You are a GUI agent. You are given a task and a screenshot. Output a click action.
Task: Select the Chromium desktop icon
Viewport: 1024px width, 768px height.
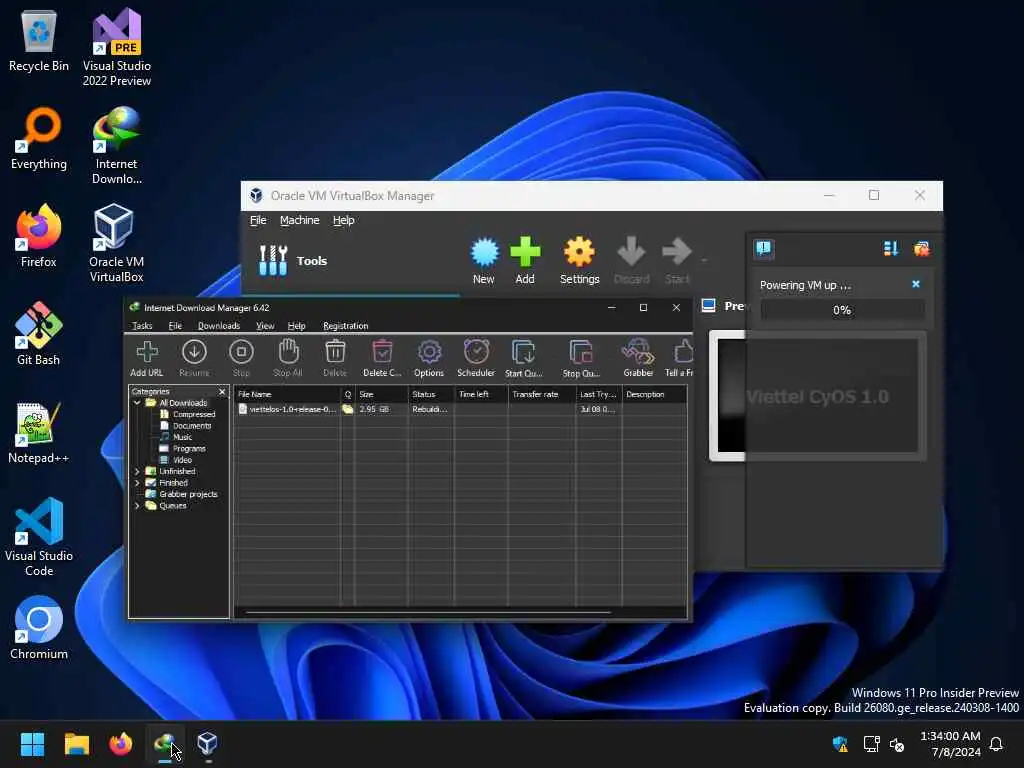pos(39,628)
